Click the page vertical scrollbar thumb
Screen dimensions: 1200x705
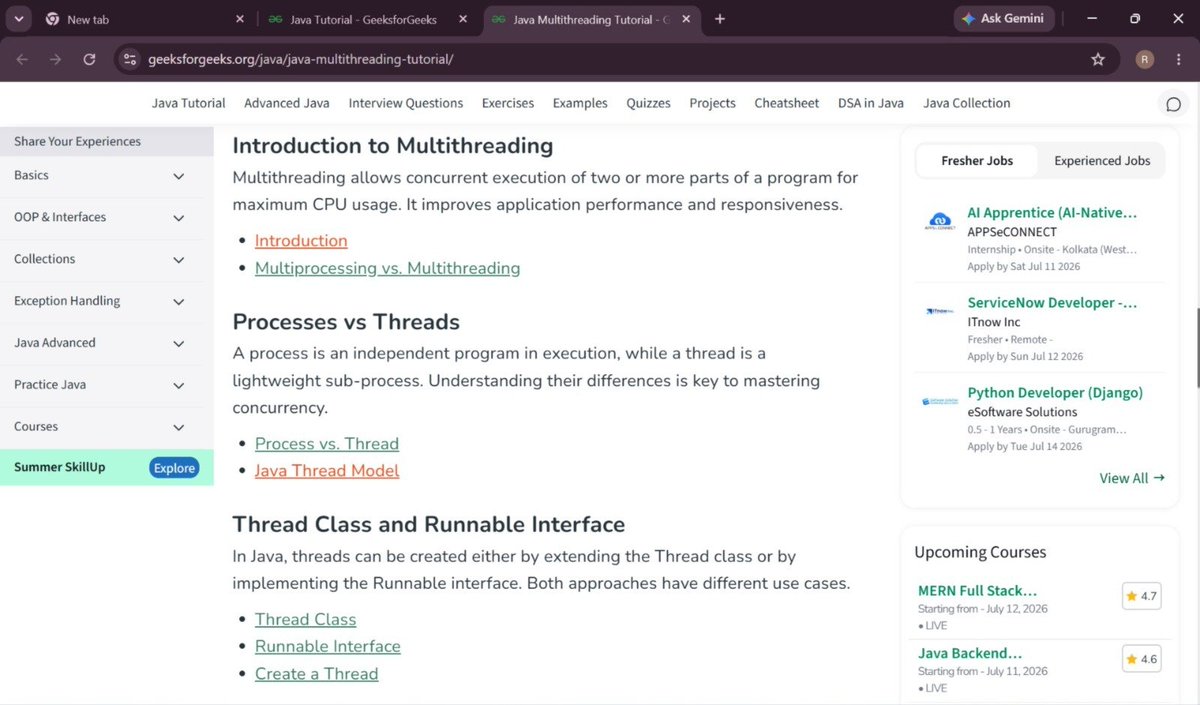pos(1196,348)
